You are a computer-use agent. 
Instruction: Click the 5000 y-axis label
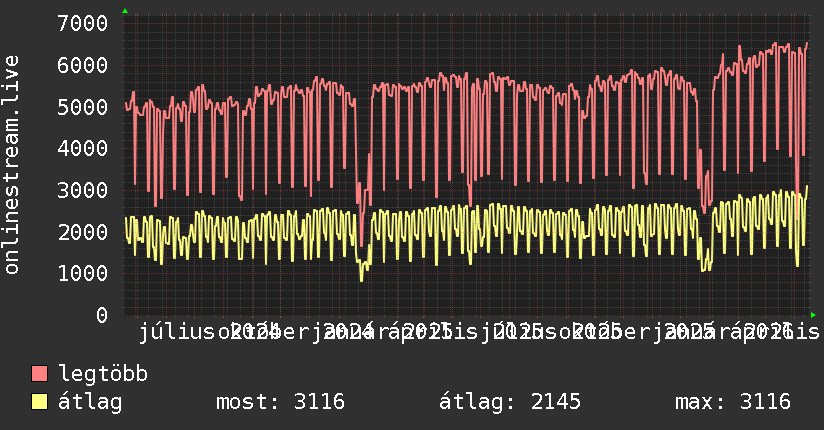pyautogui.click(x=83, y=107)
